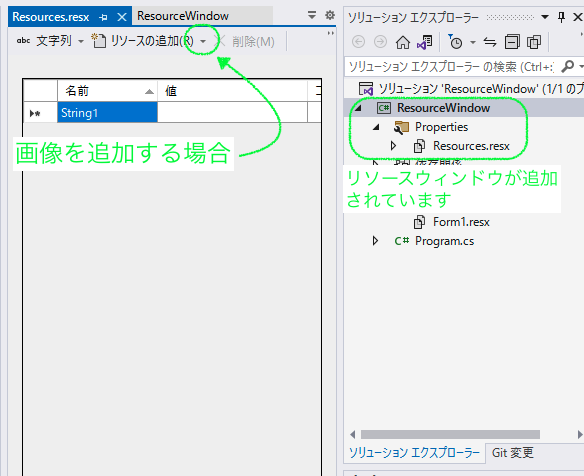Select the Properties folder
The image size is (584, 476).
(441, 127)
